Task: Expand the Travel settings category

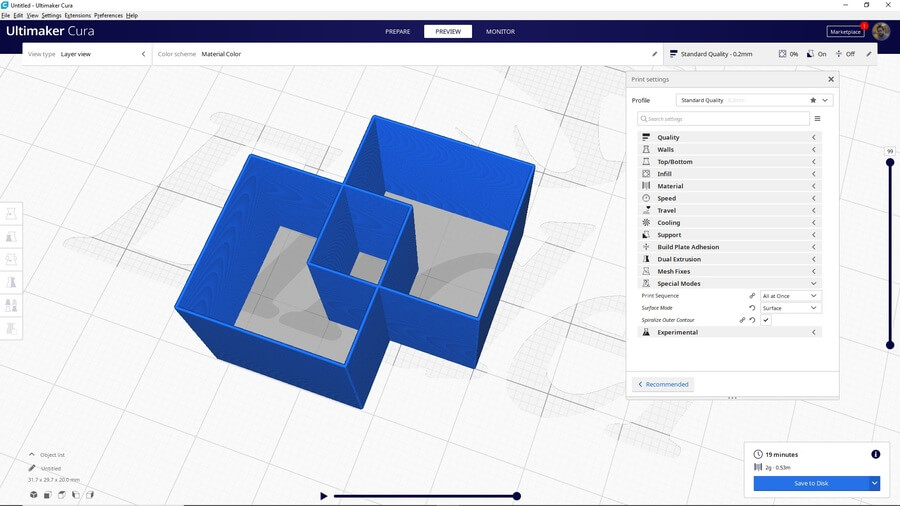Action: click(x=730, y=211)
